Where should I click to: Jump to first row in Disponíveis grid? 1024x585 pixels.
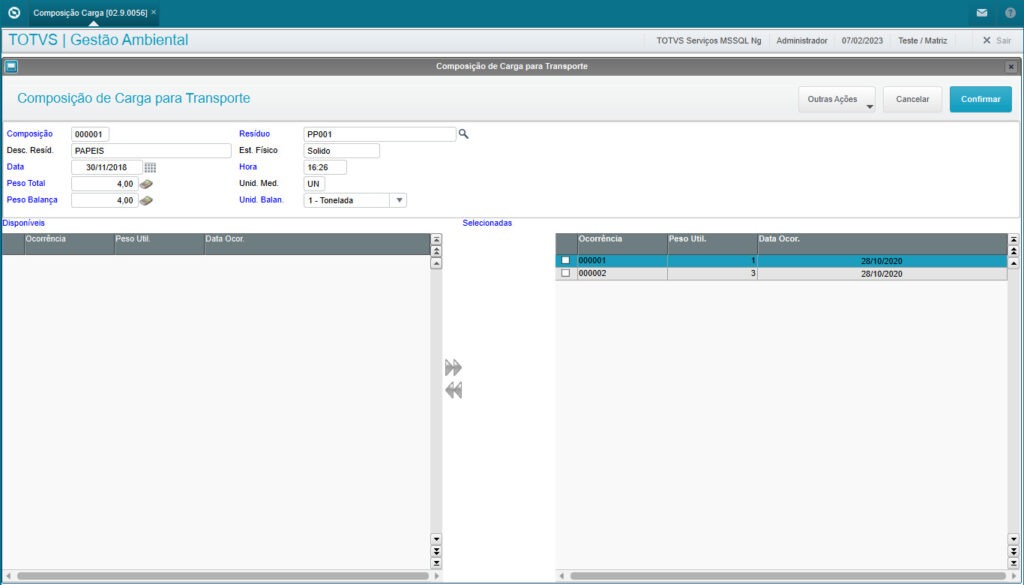point(436,240)
